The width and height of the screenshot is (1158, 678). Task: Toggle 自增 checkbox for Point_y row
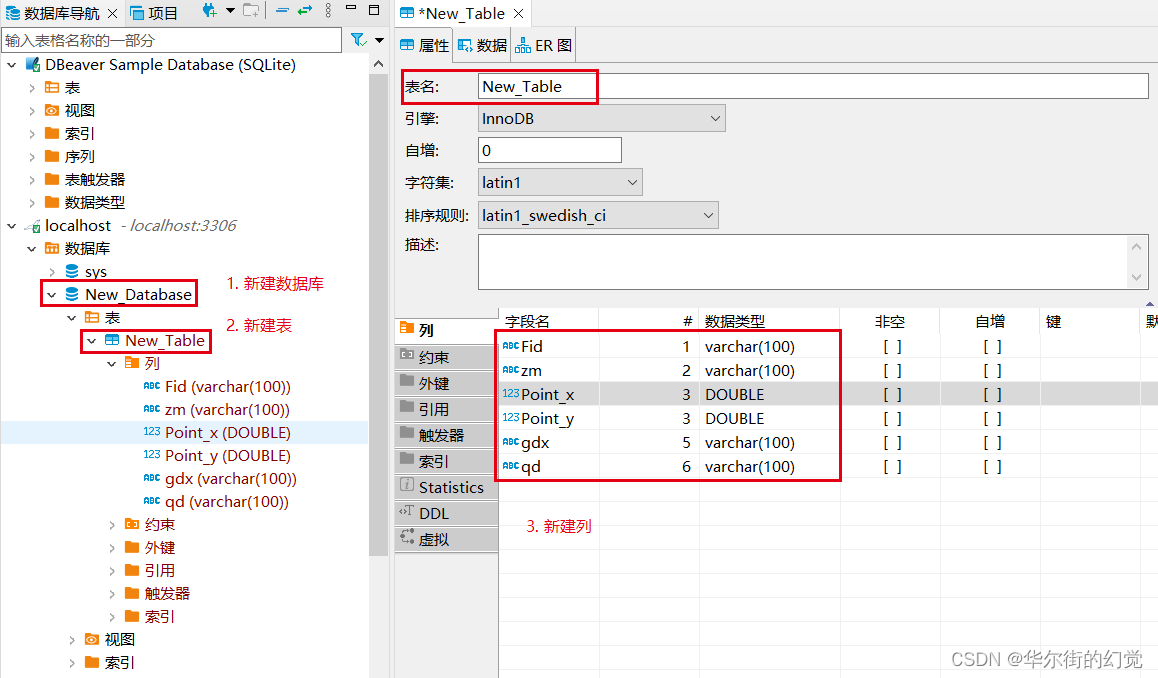(x=992, y=419)
